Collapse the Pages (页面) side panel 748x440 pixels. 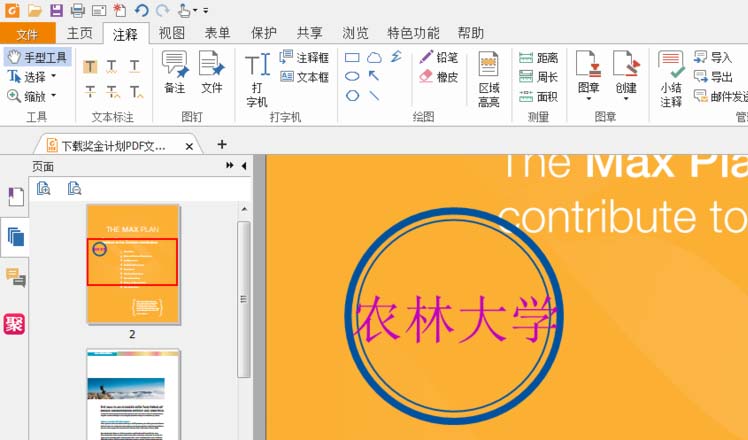[x=243, y=166]
